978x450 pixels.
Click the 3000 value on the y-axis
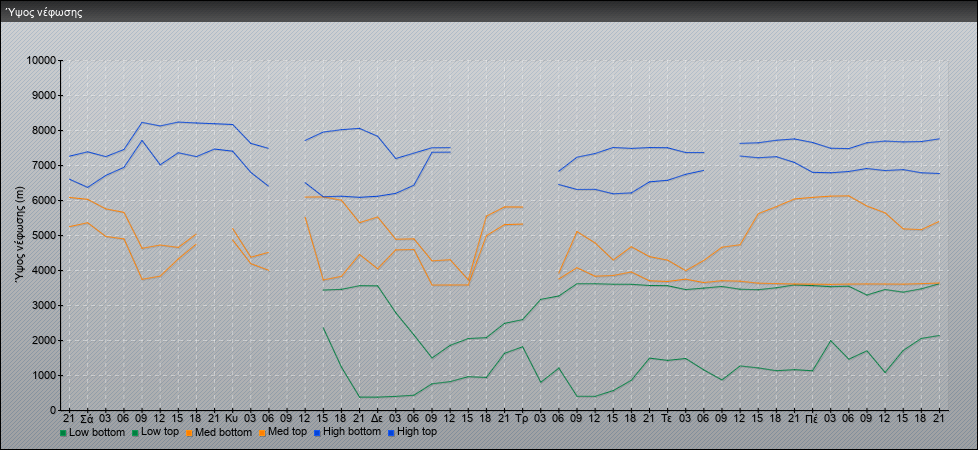tap(44, 305)
